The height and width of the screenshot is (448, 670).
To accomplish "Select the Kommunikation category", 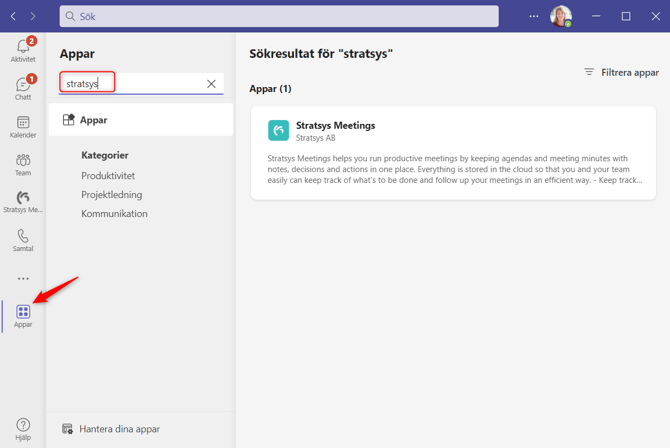I will tap(114, 213).
